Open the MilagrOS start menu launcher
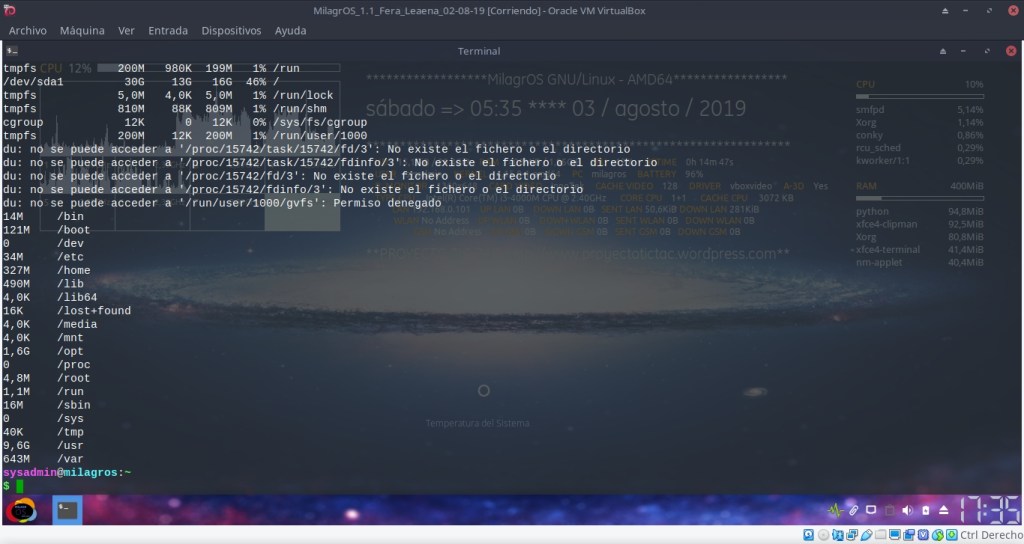The image size is (1024, 544). [x=22, y=511]
